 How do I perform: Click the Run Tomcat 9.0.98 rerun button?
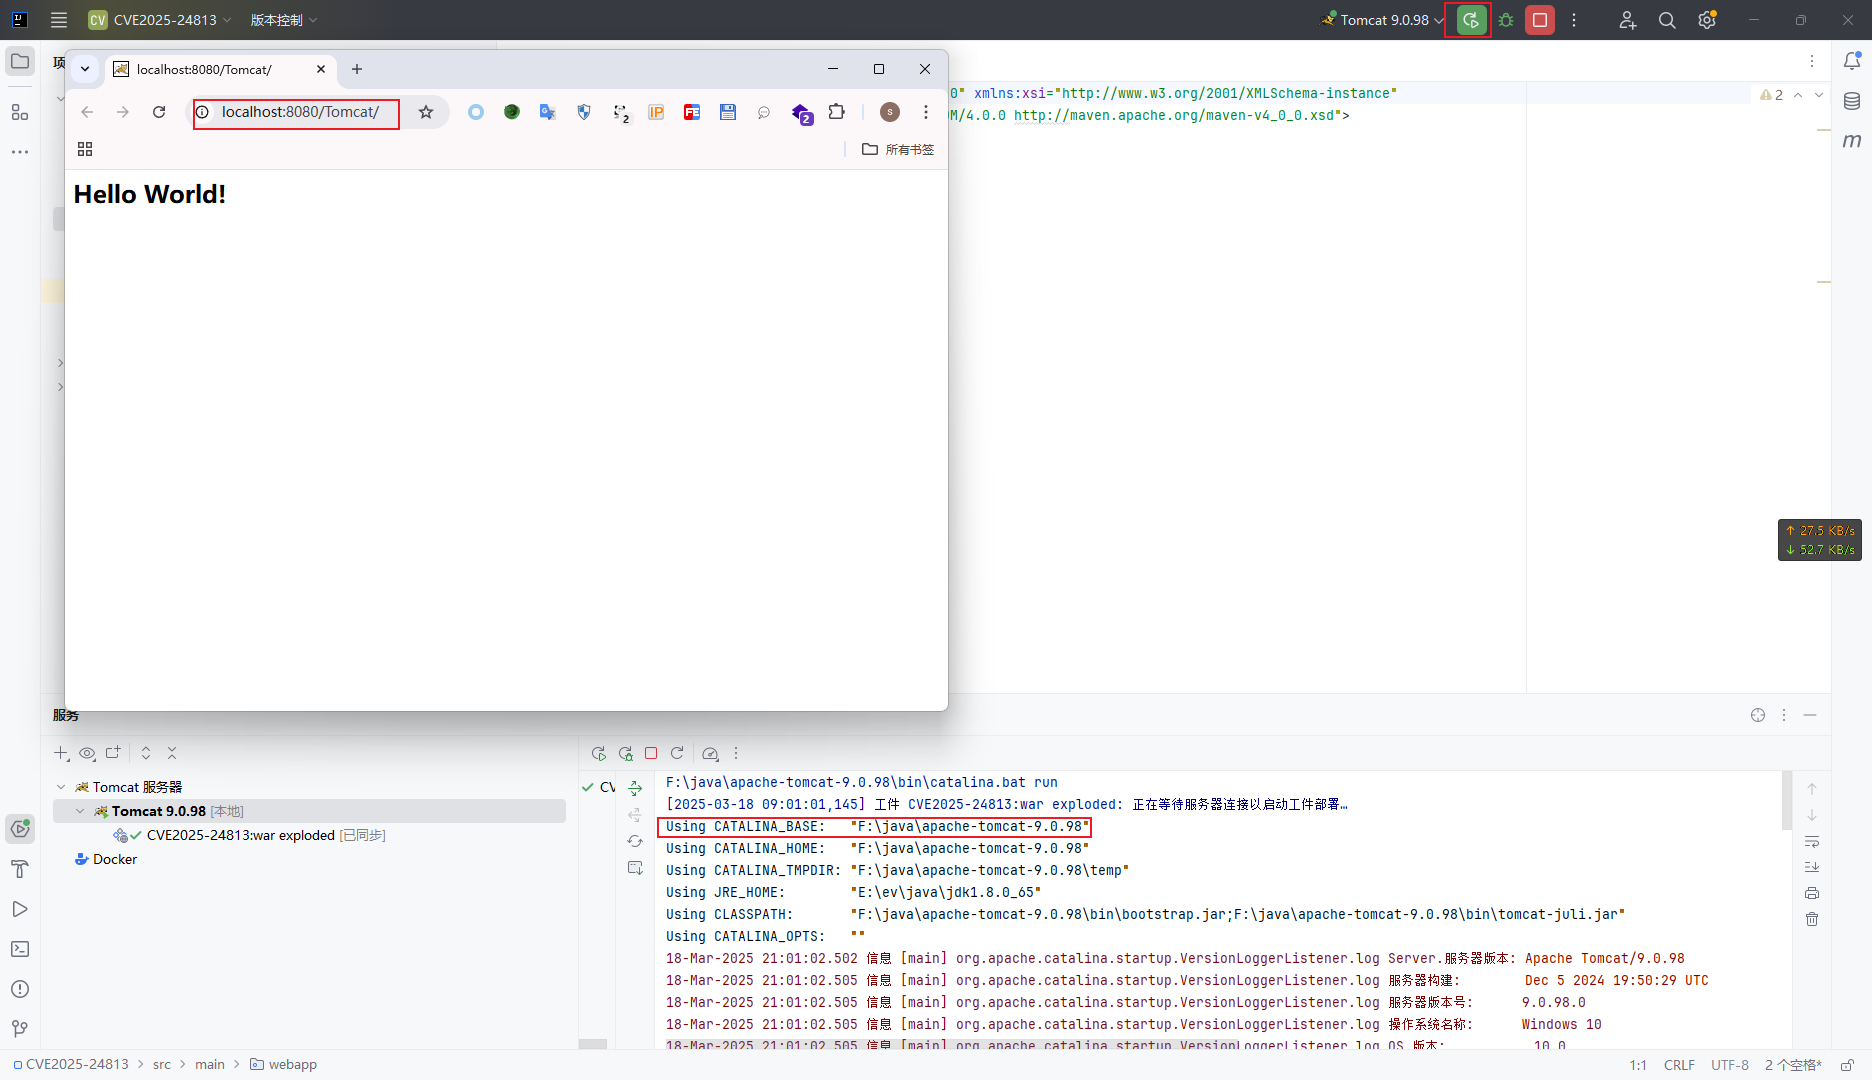pyautogui.click(x=1471, y=20)
